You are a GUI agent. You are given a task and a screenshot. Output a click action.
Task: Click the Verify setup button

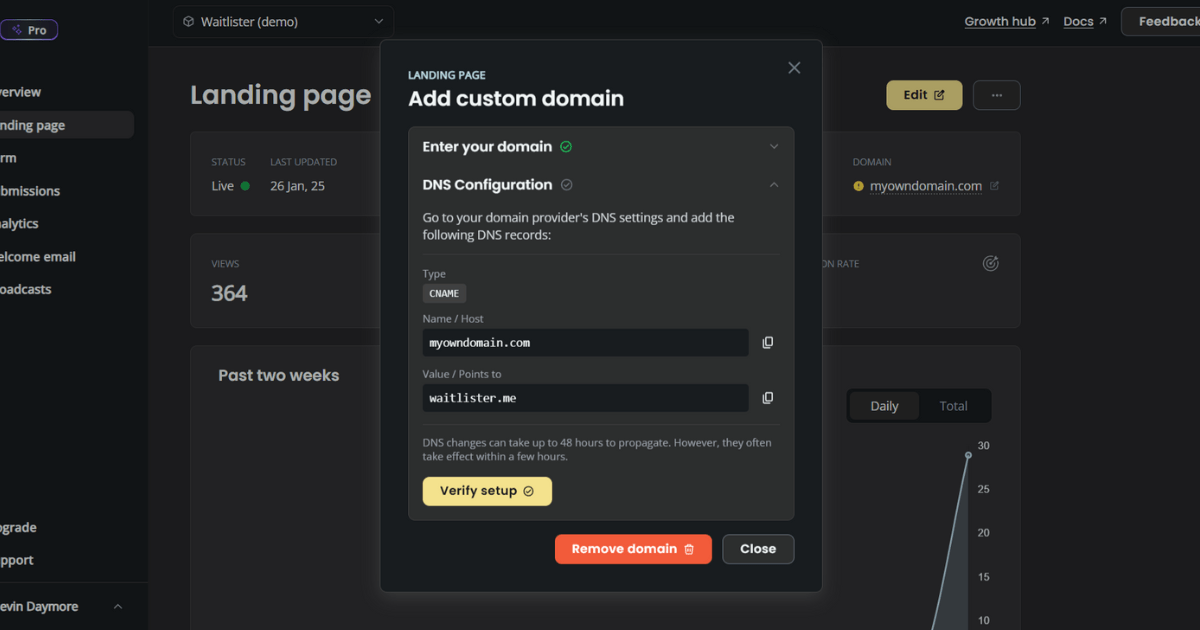point(487,491)
